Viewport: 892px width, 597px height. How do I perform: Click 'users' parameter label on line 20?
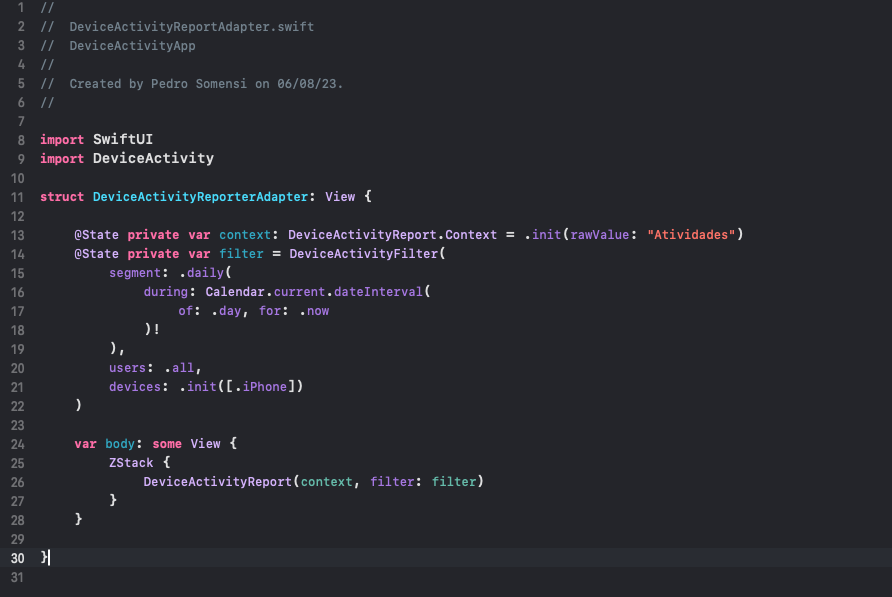click(x=127, y=368)
